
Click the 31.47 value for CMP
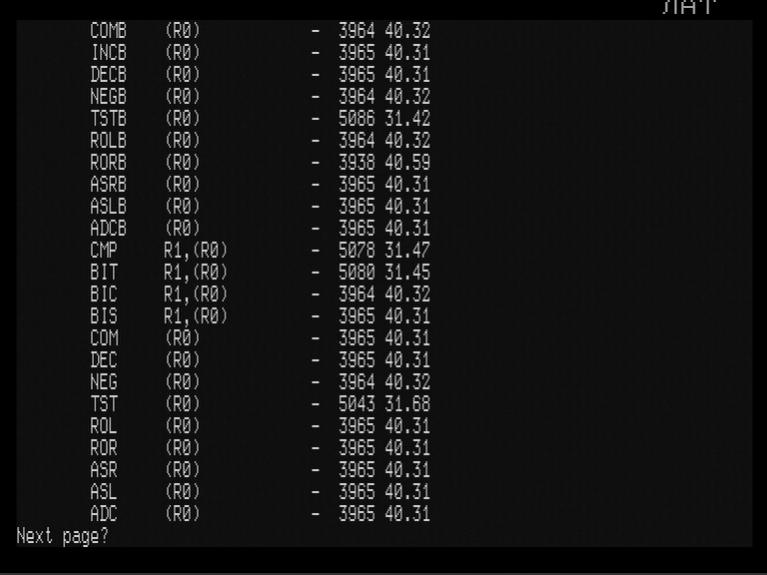(x=407, y=250)
